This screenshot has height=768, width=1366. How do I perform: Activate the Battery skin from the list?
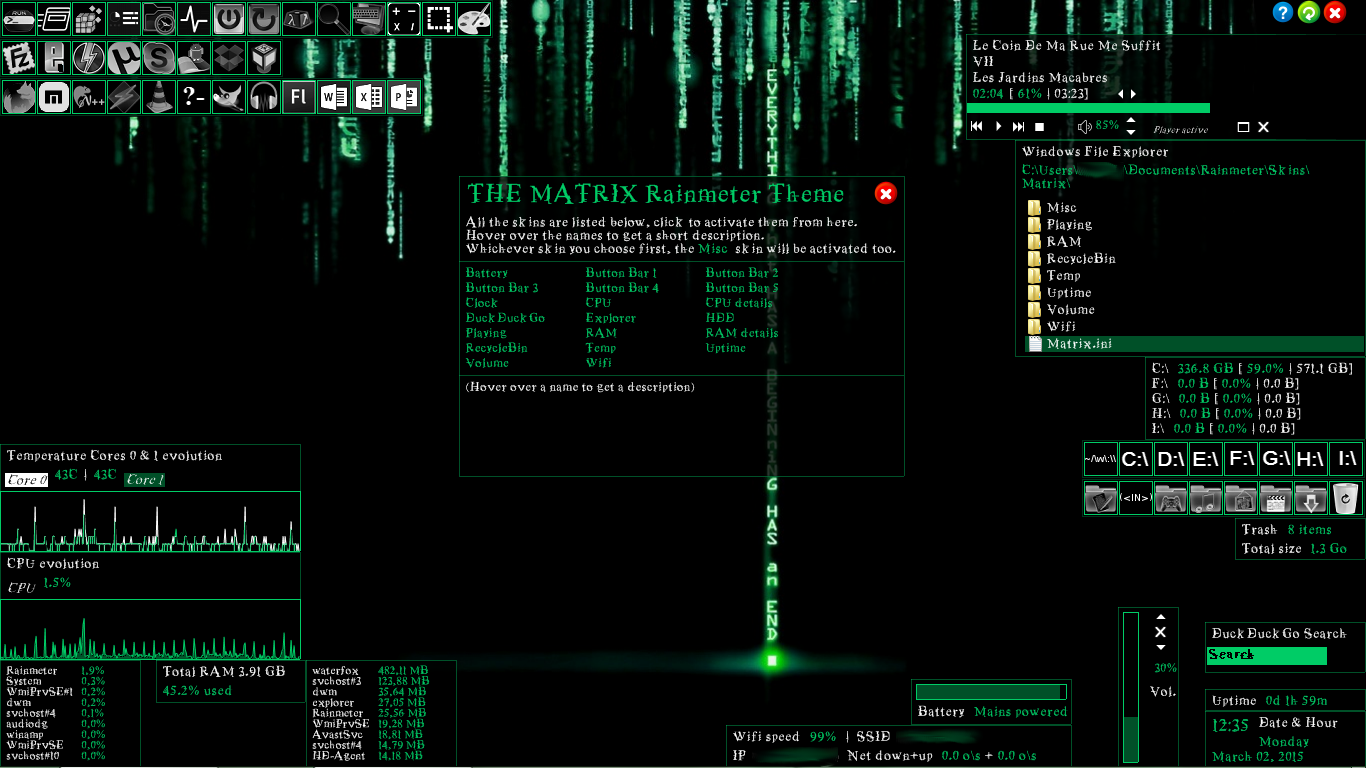[487, 272]
